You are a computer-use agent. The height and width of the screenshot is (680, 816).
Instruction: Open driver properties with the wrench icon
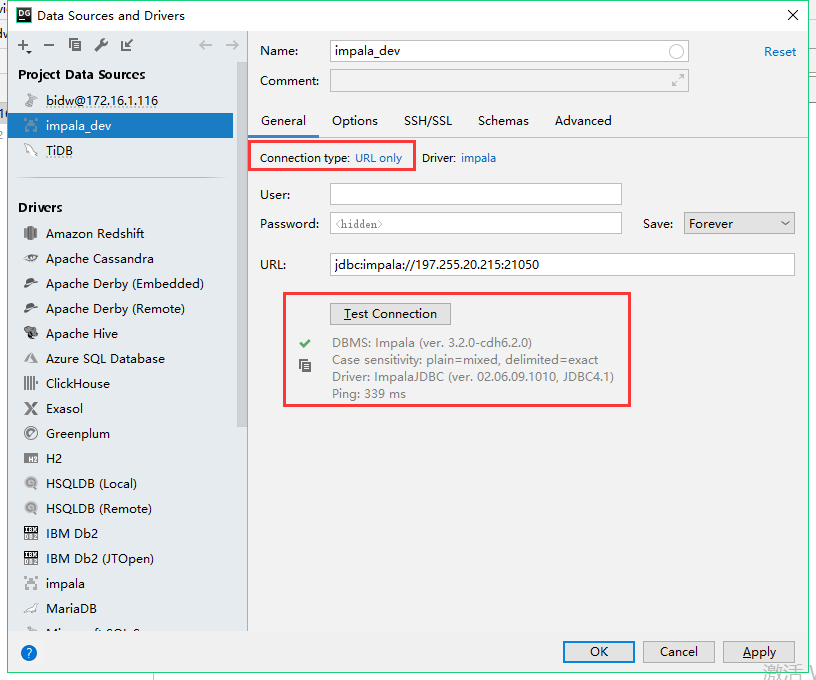(100, 45)
